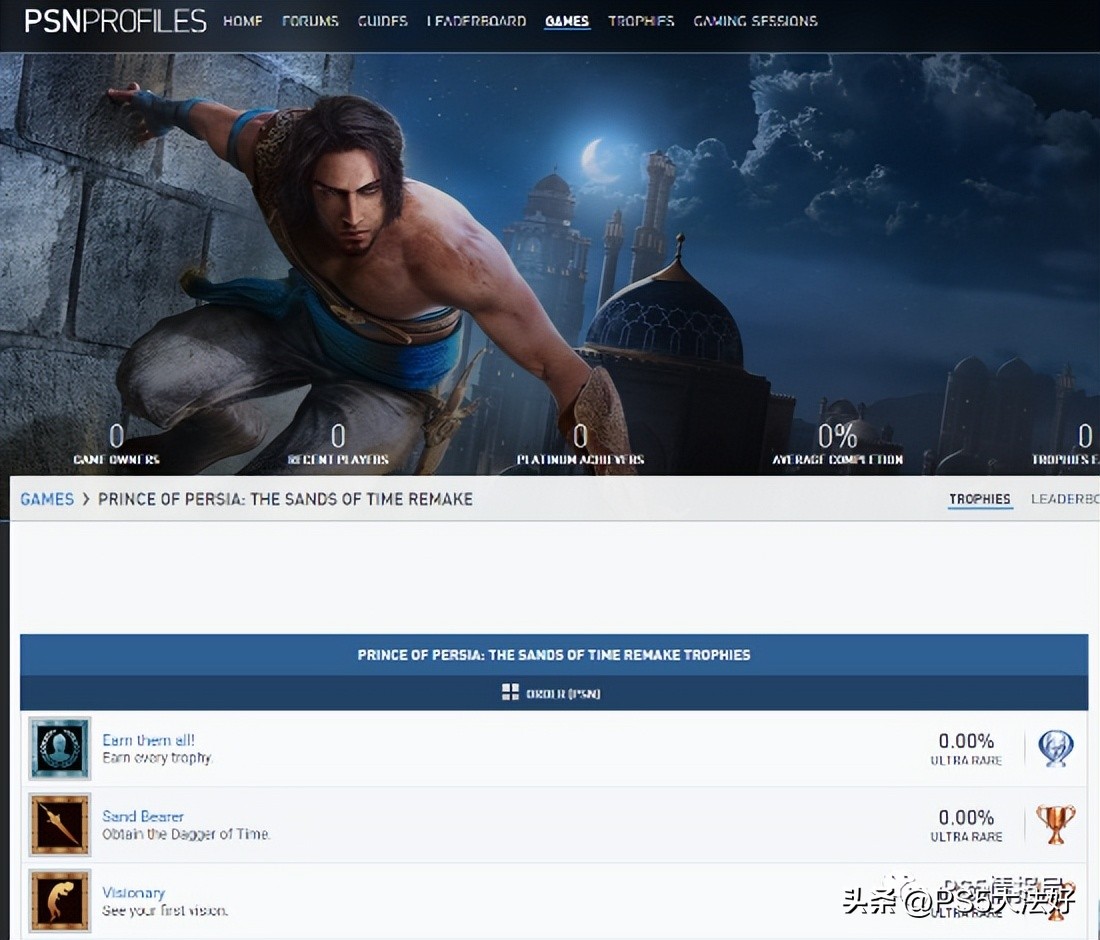
Task: Go to the Forums page
Action: pos(310,21)
